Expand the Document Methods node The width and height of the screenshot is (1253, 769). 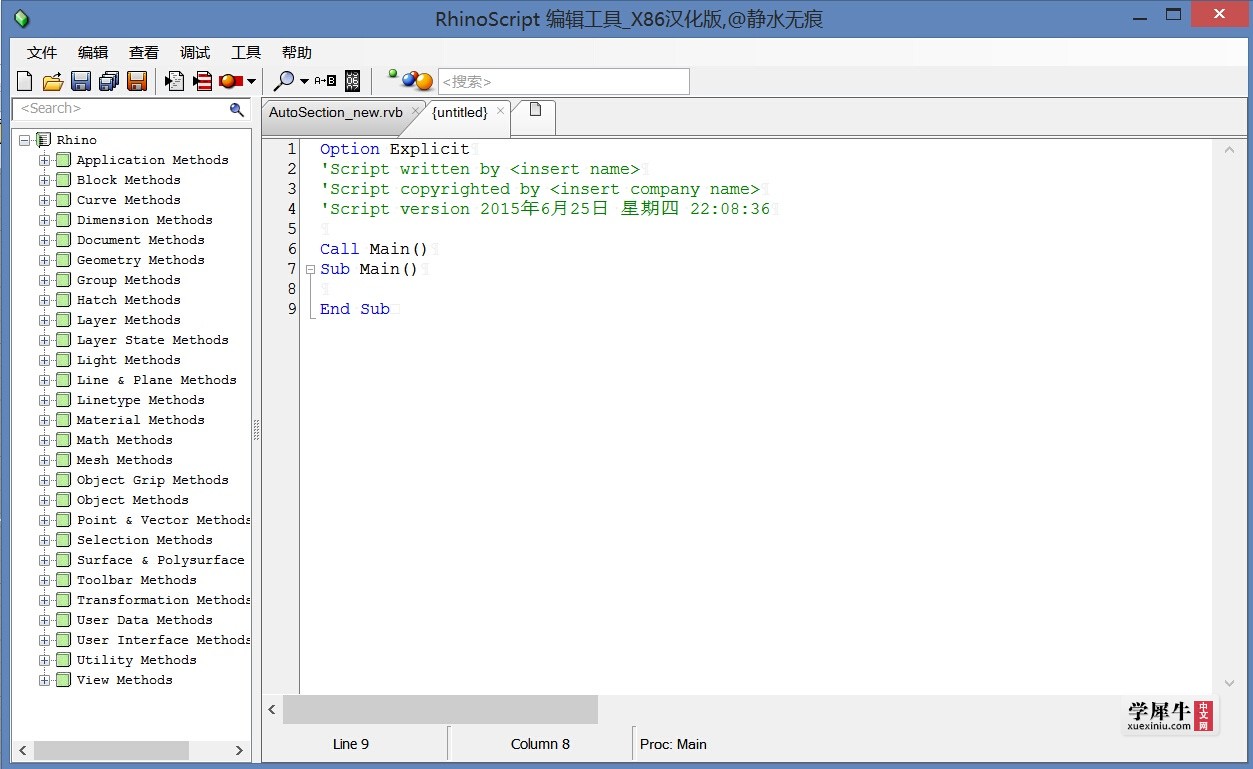(44, 240)
